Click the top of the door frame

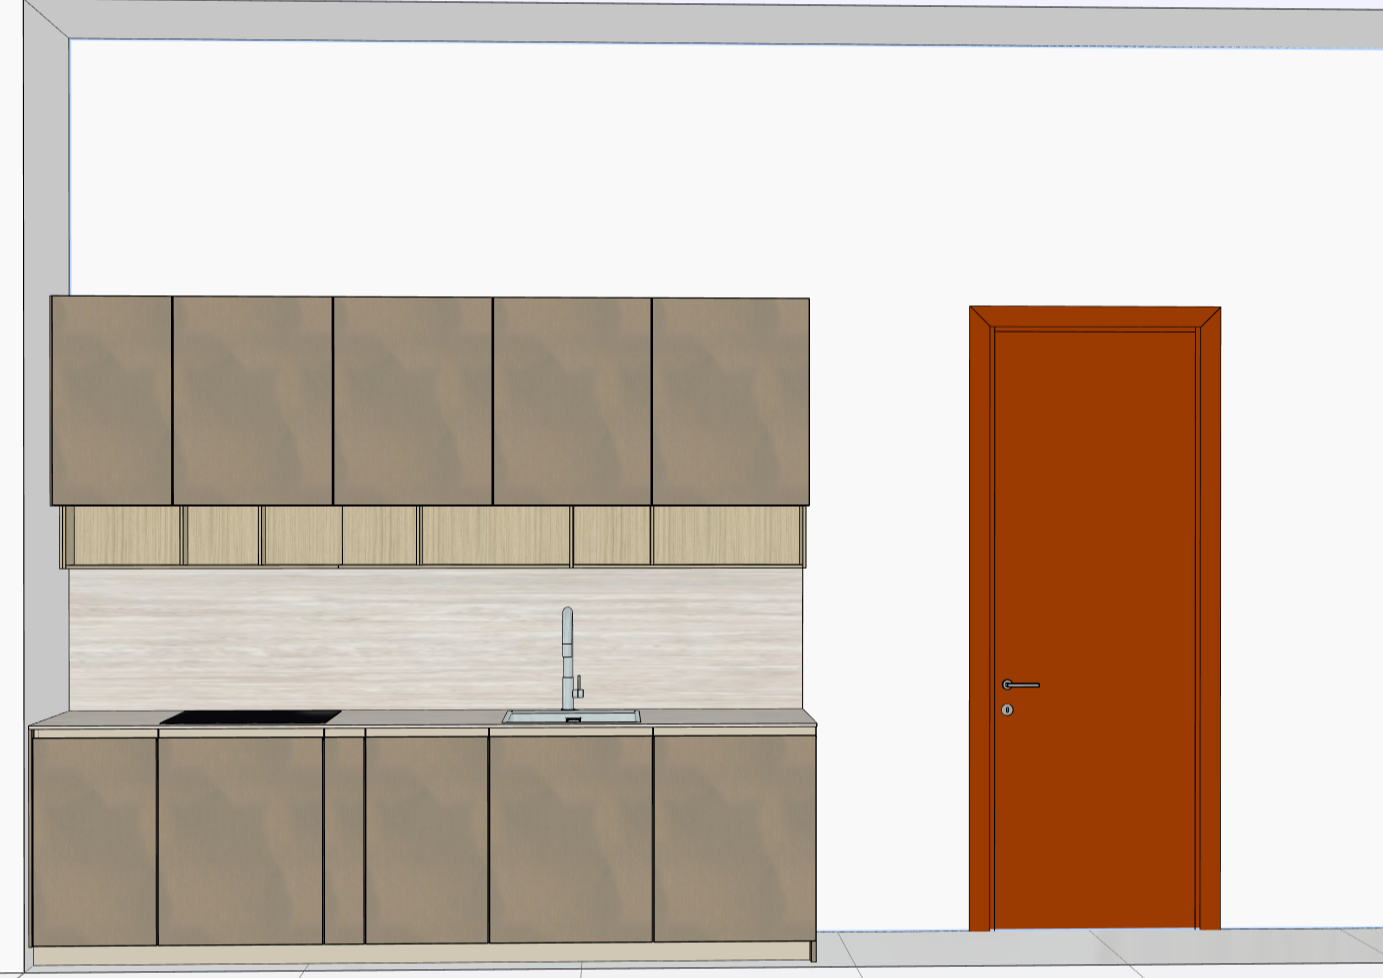point(1095,318)
